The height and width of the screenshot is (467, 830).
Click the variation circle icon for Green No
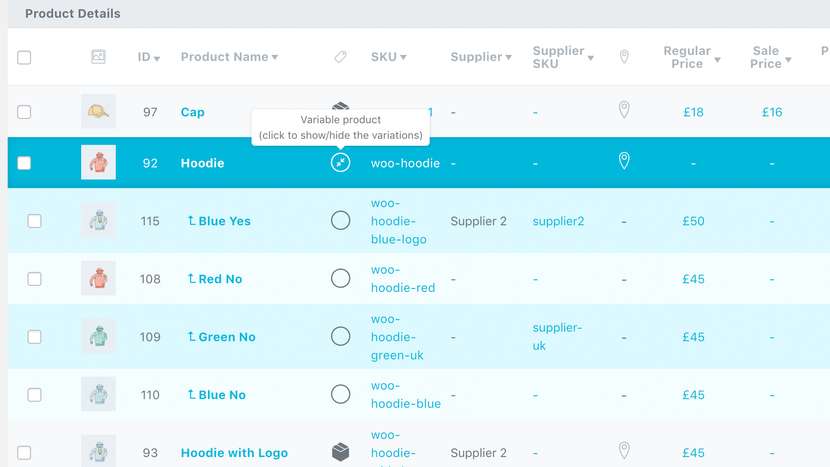[x=341, y=337]
